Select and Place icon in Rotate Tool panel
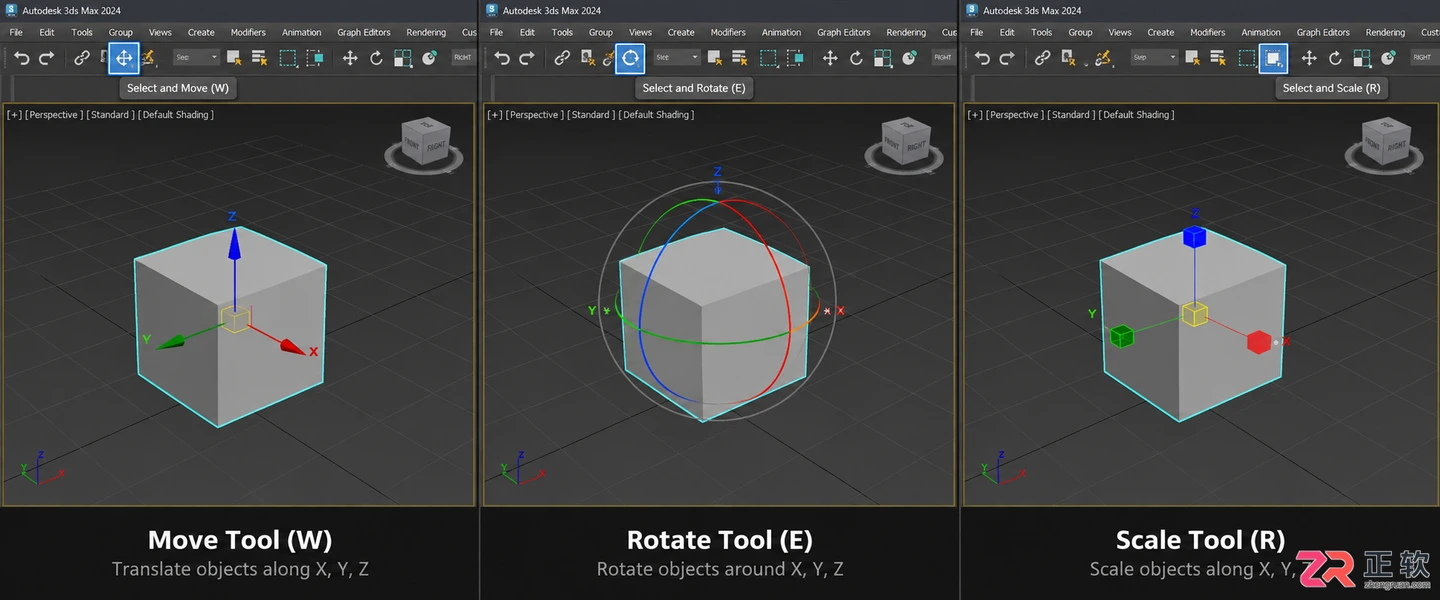 tap(910, 58)
